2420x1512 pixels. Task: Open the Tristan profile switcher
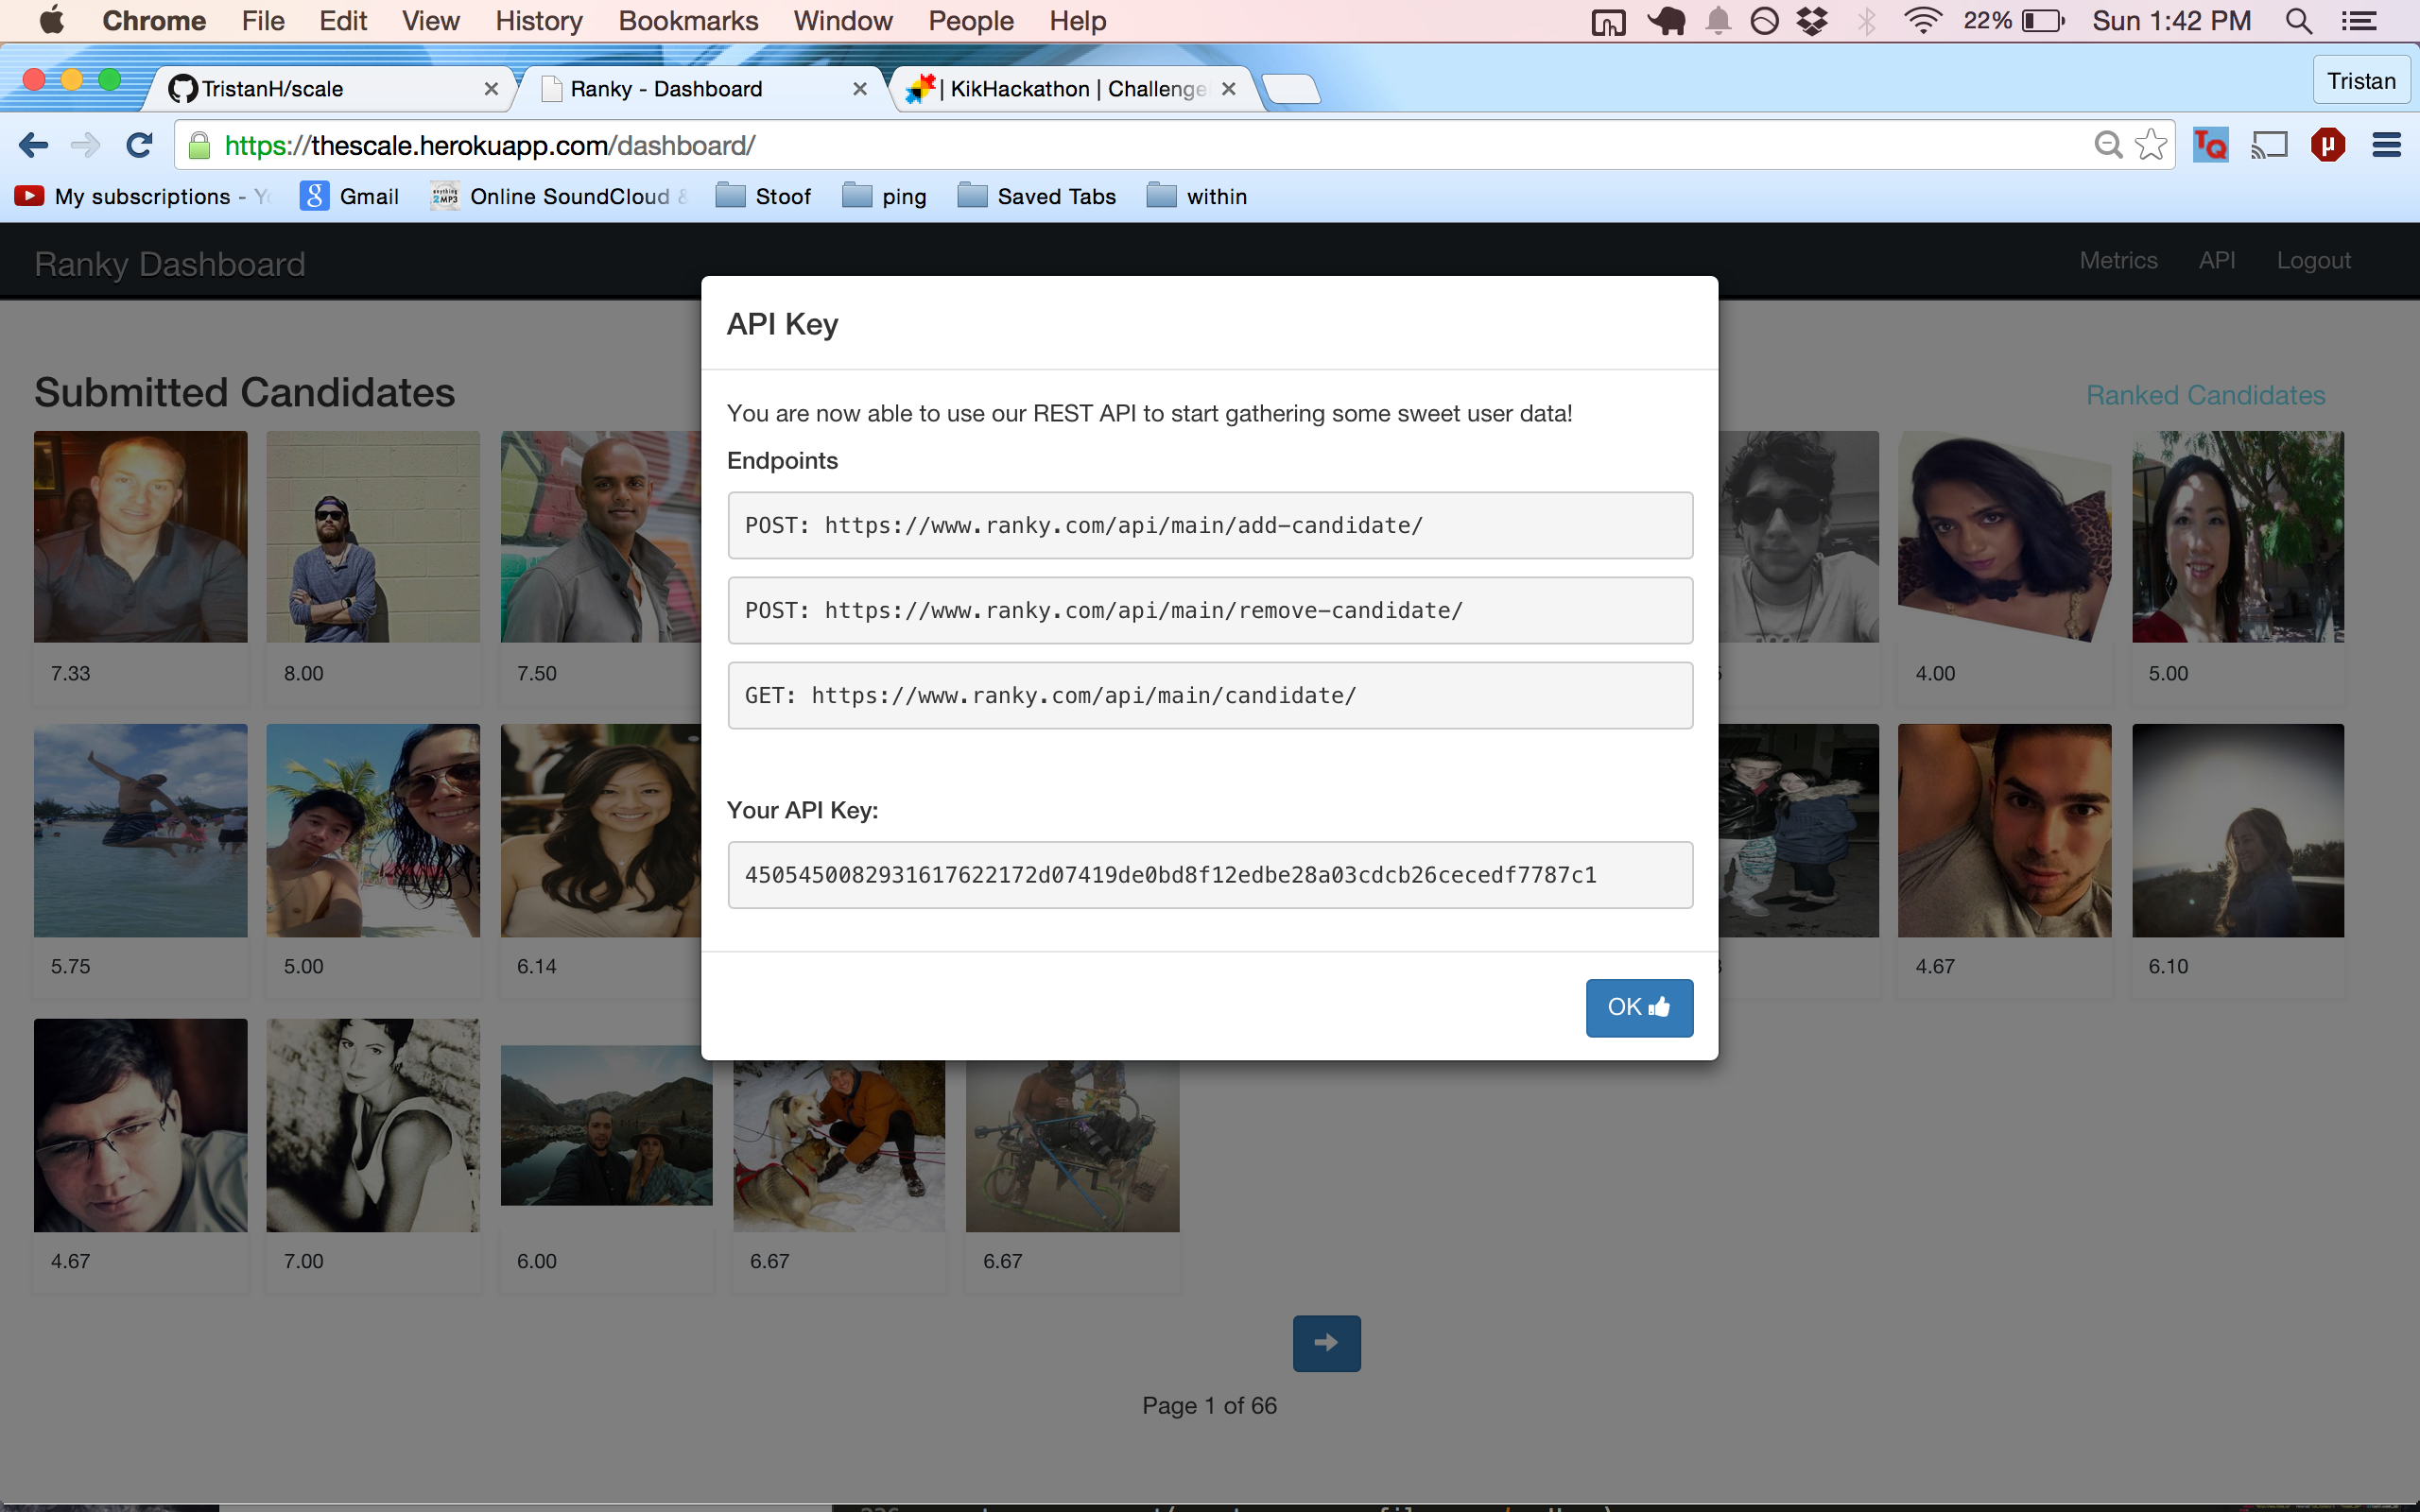[2360, 81]
